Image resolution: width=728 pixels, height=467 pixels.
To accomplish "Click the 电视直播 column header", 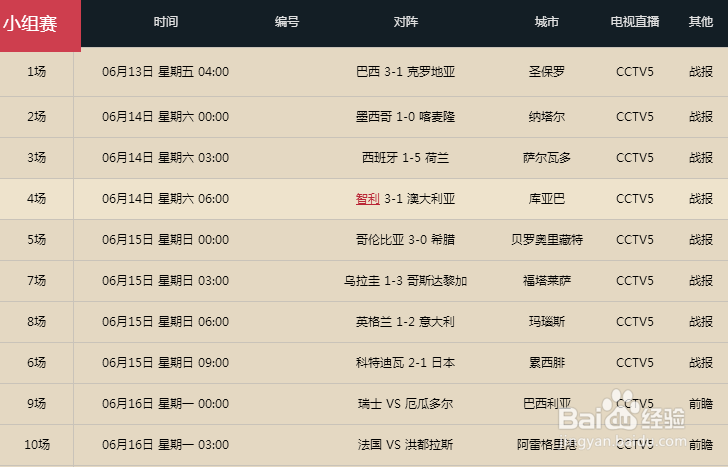I will pos(635,22).
